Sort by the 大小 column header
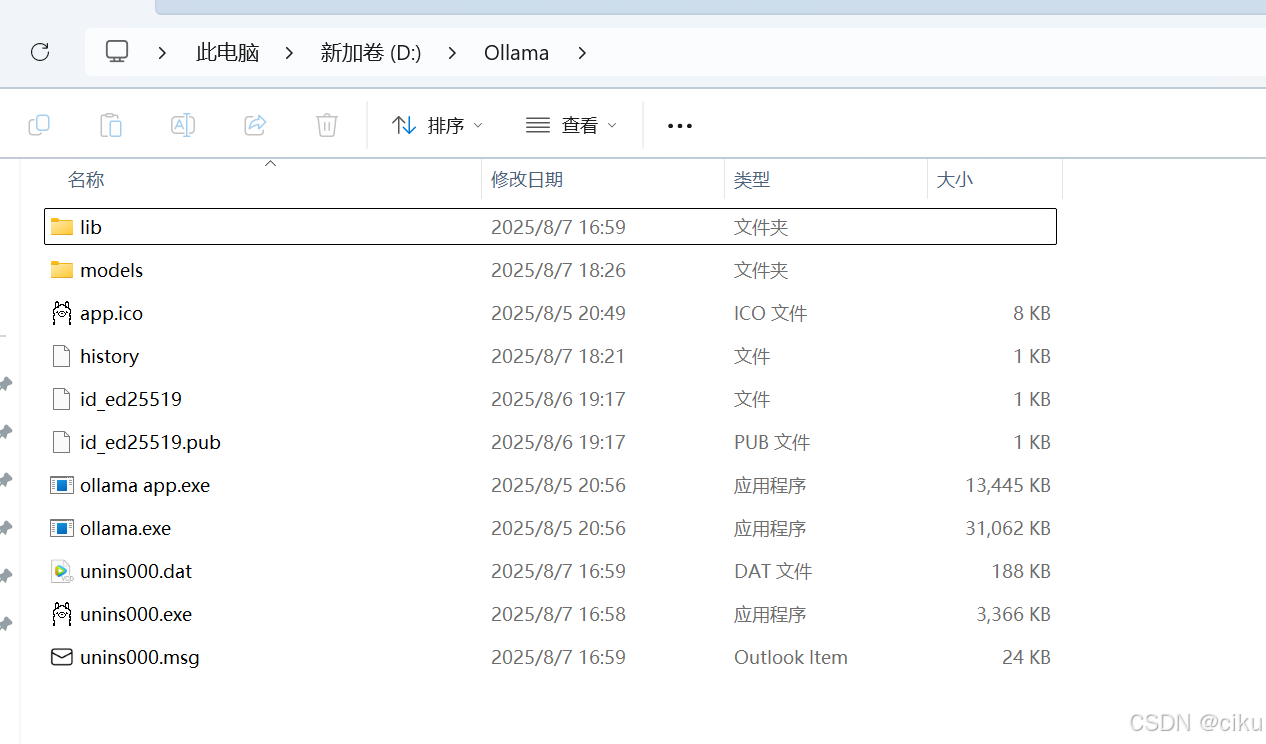This screenshot has width=1266, height=744. tap(955, 180)
